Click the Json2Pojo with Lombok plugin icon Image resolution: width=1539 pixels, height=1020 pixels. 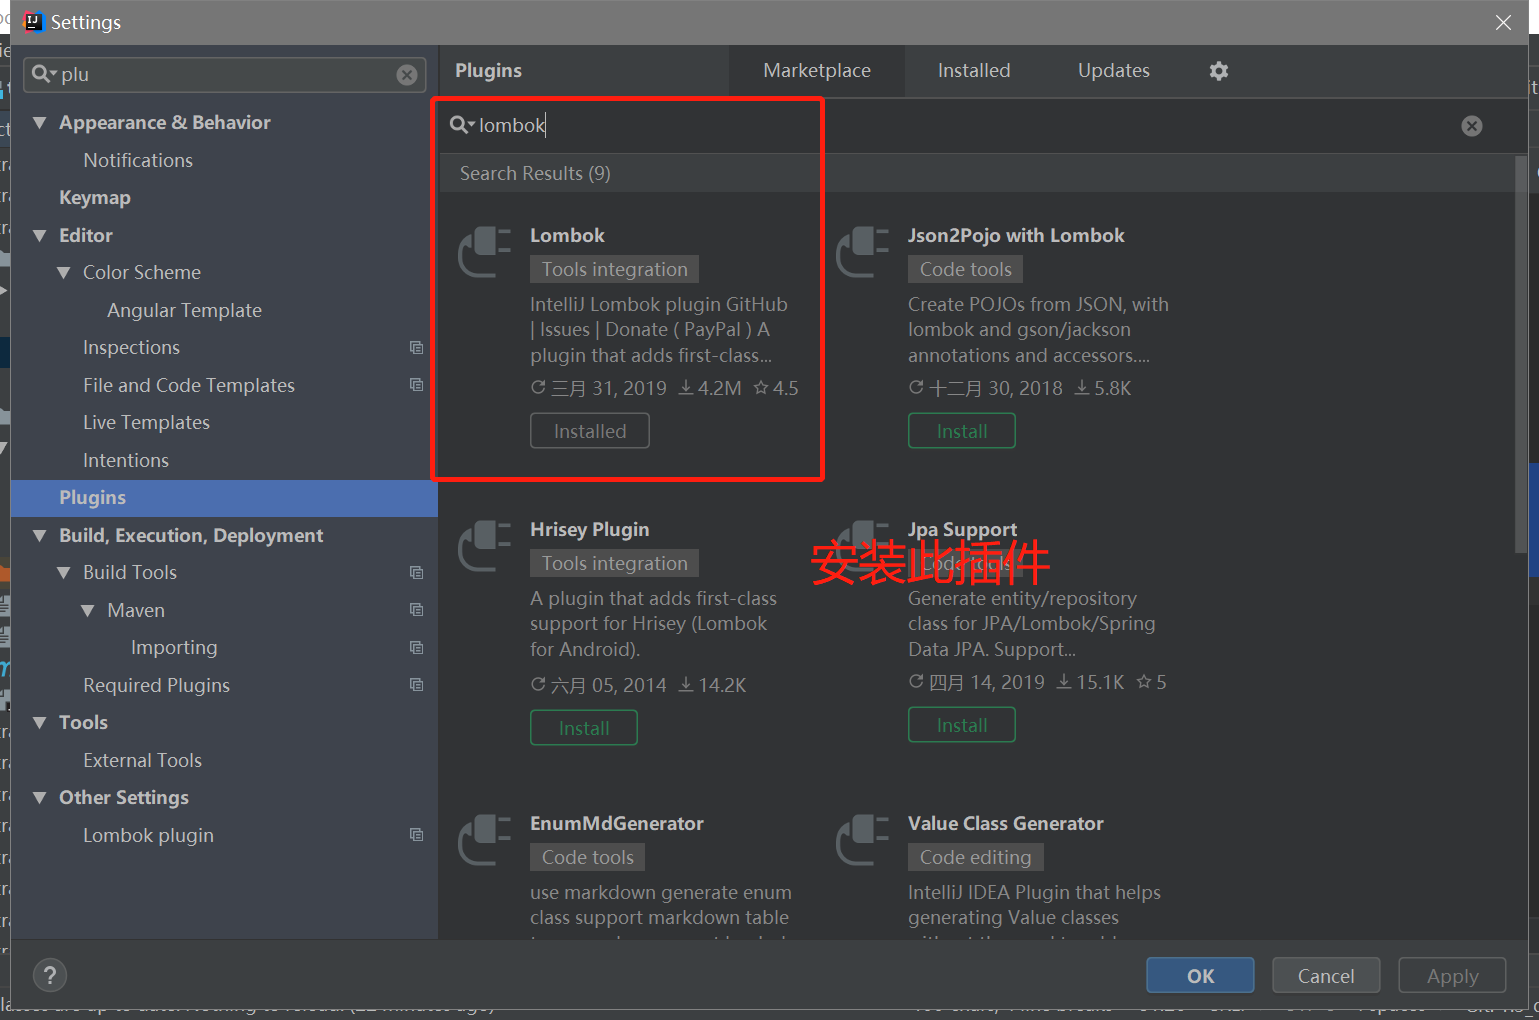point(863,252)
